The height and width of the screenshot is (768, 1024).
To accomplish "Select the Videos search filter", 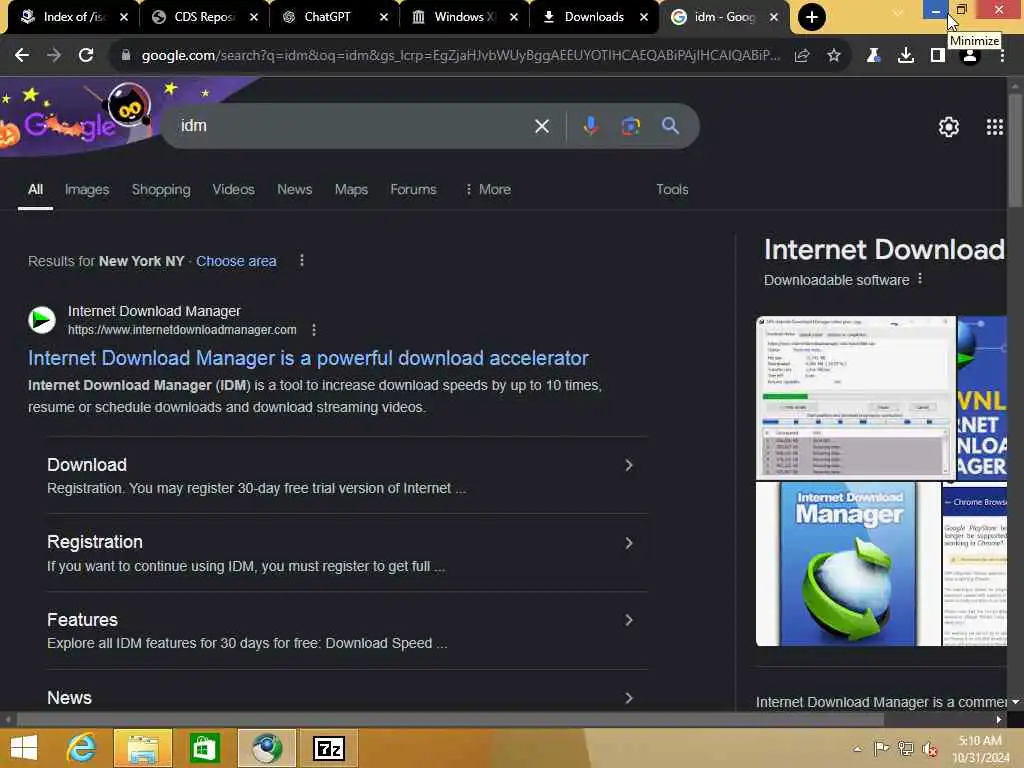I will [233, 189].
